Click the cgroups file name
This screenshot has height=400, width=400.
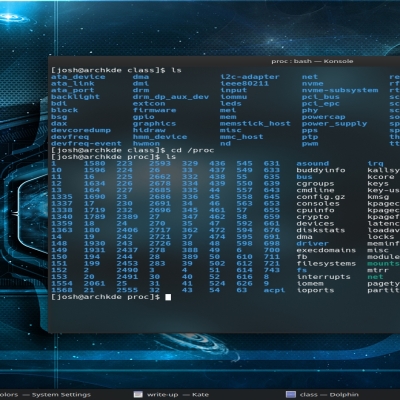click(315, 184)
